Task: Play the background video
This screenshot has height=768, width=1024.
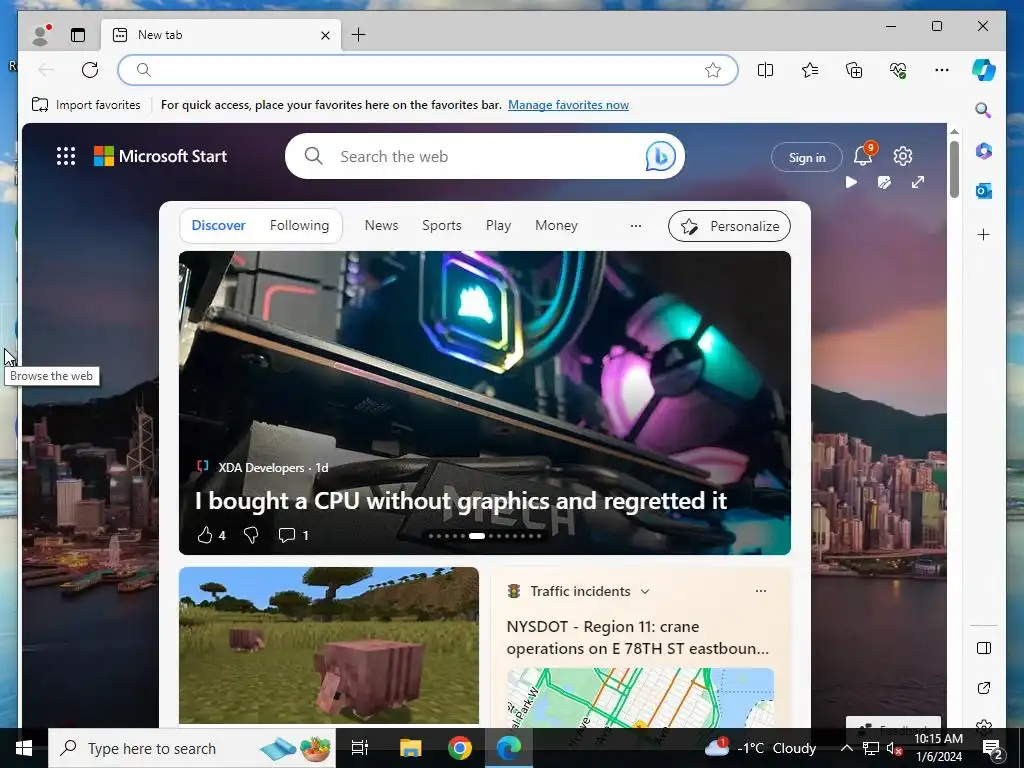Action: point(851,182)
